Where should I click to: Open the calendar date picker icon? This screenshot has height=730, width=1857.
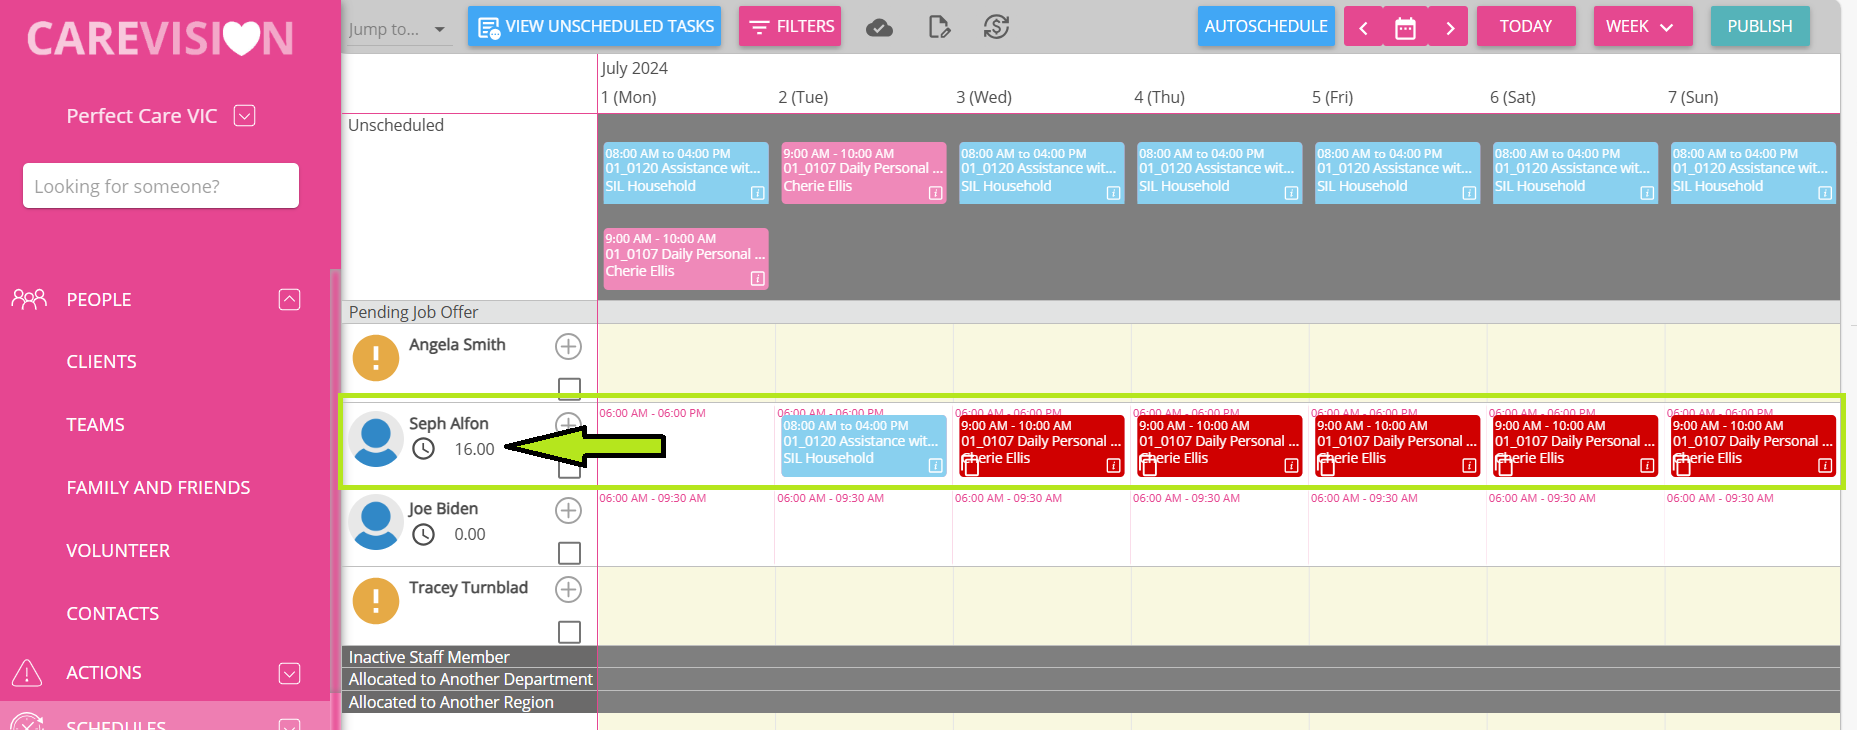pos(1405,27)
